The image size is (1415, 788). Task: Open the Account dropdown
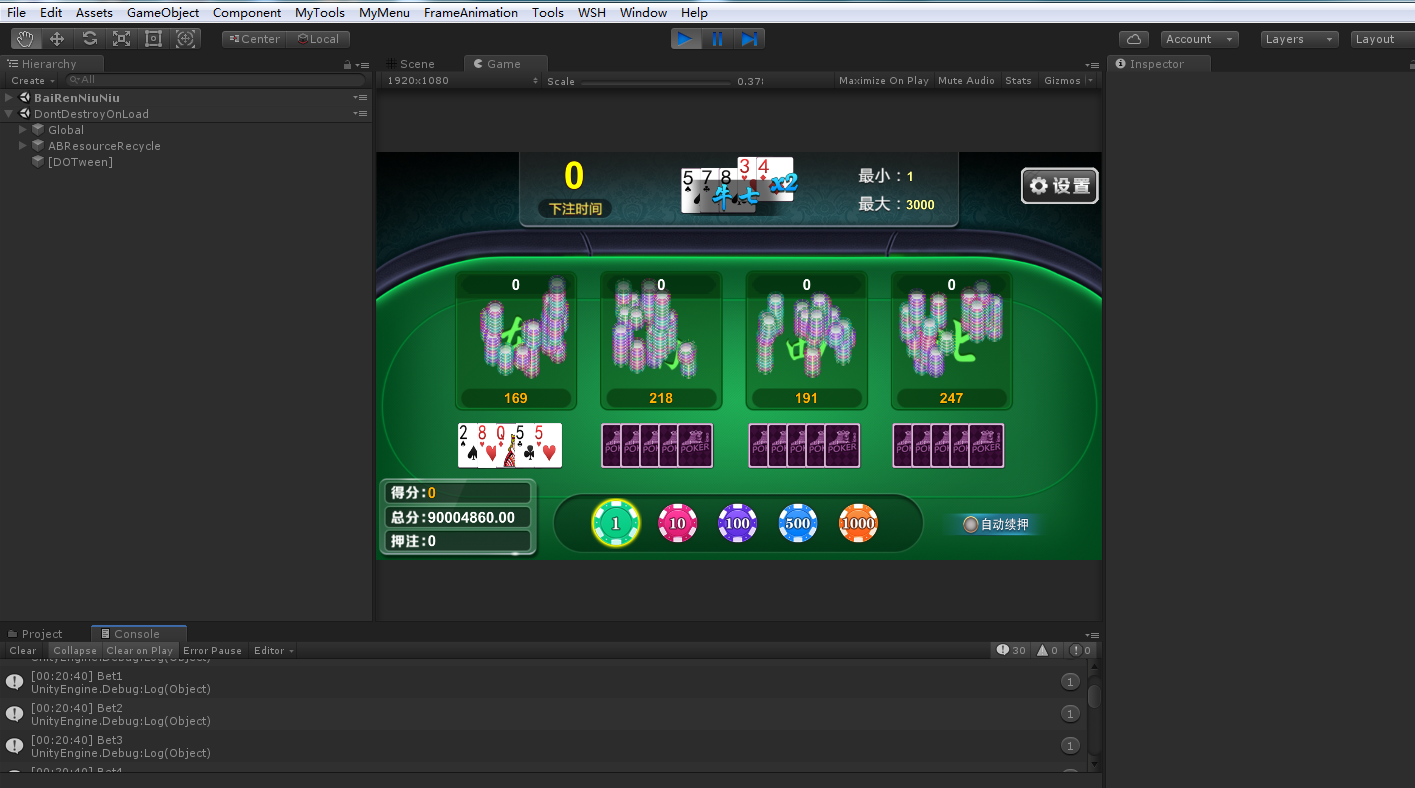1199,39
